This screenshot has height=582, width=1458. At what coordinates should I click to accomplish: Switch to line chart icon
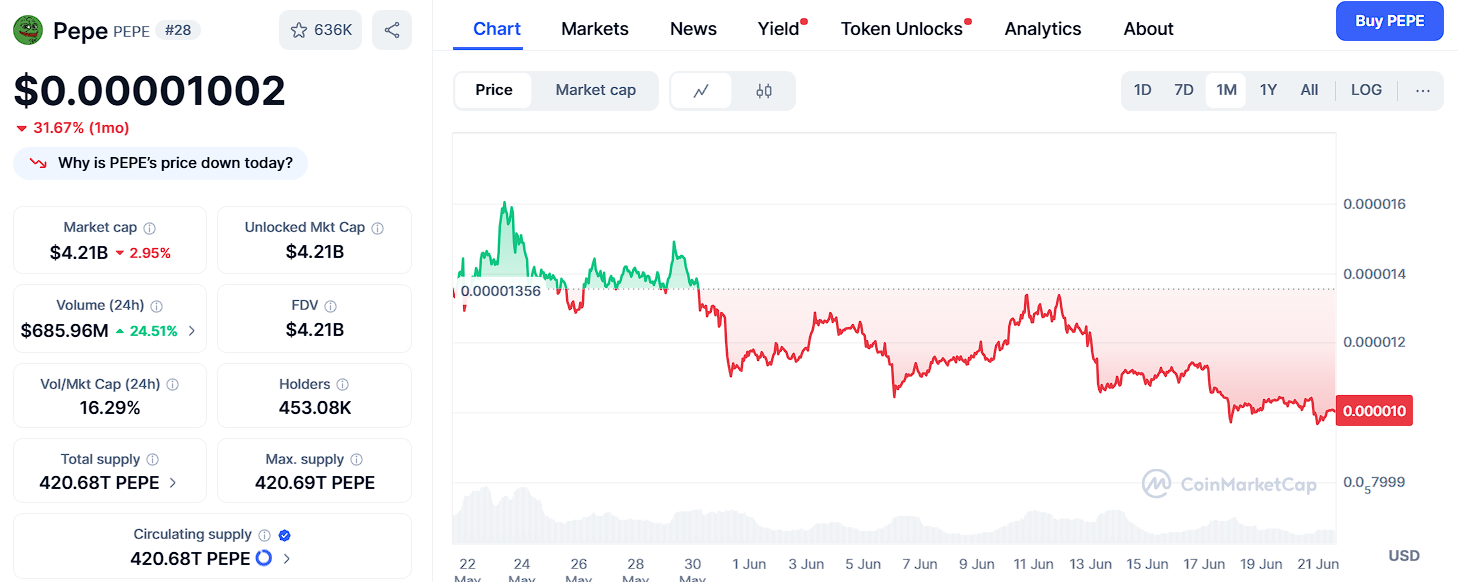[x=701, y=90]
